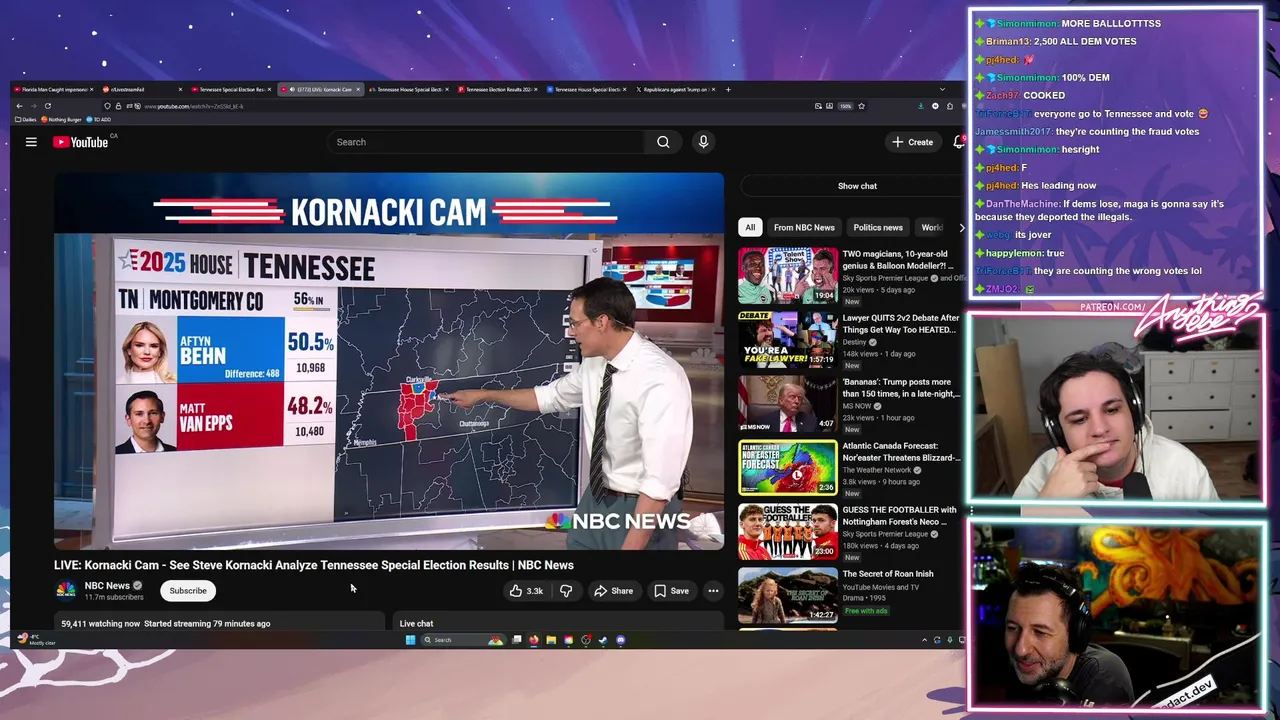Open Bananas Trump posts video thumbnail
The width and height of the screenshot is (1280, 720).
pos(788,403)
